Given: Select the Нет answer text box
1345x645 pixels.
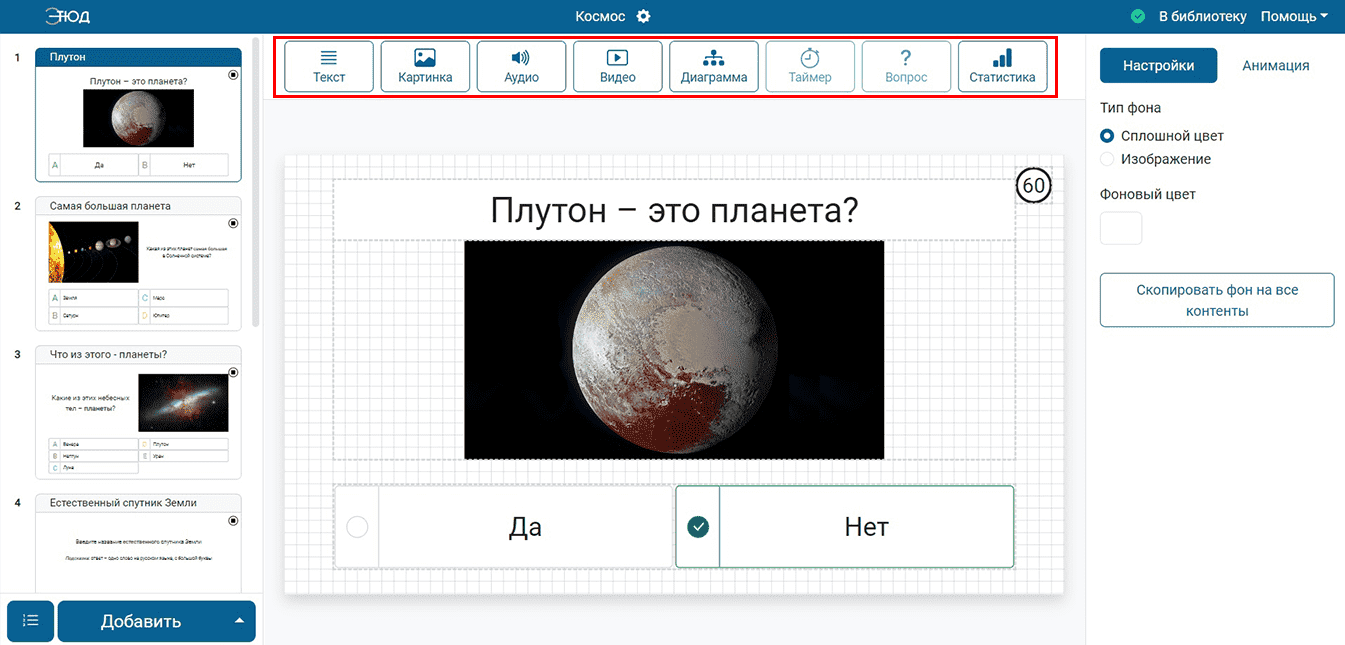Looking at the screenshot, I should [866, 527].
